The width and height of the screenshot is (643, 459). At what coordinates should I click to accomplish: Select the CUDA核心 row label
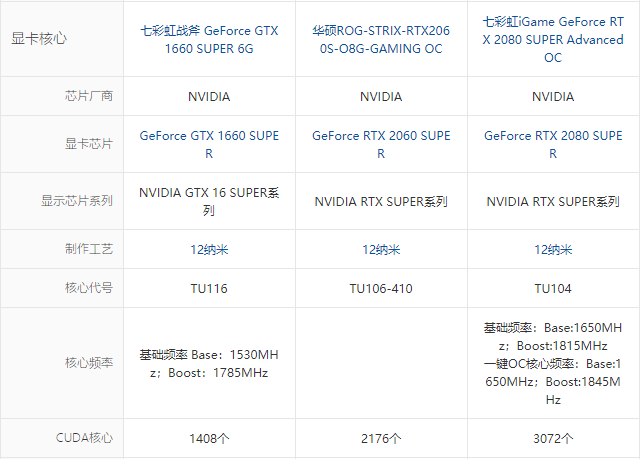click(x=85, y=438)
